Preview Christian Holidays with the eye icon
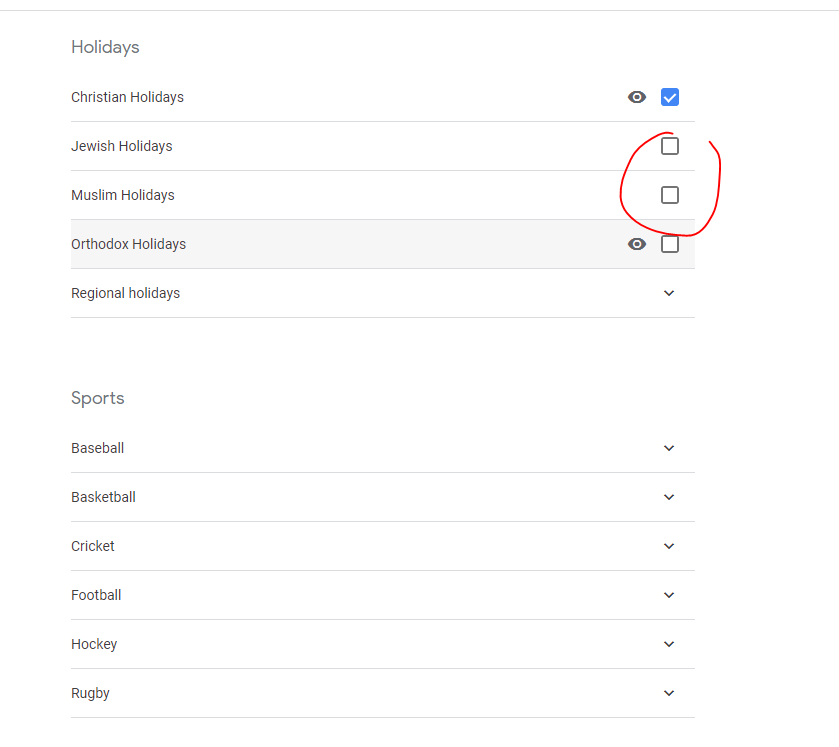The height and width of the screenshot is (747, 839). click(637, 97)
